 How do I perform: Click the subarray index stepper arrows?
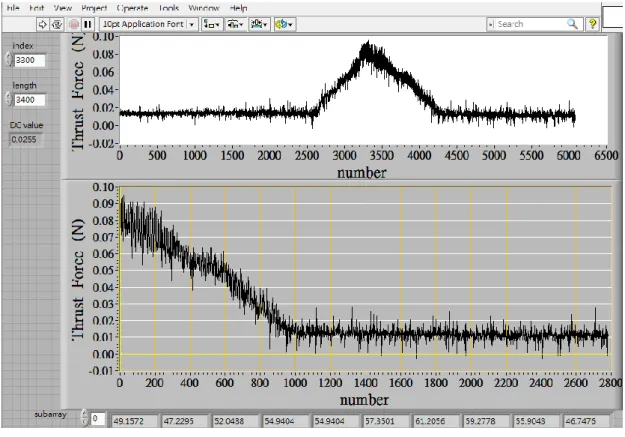tap(84, 417)
